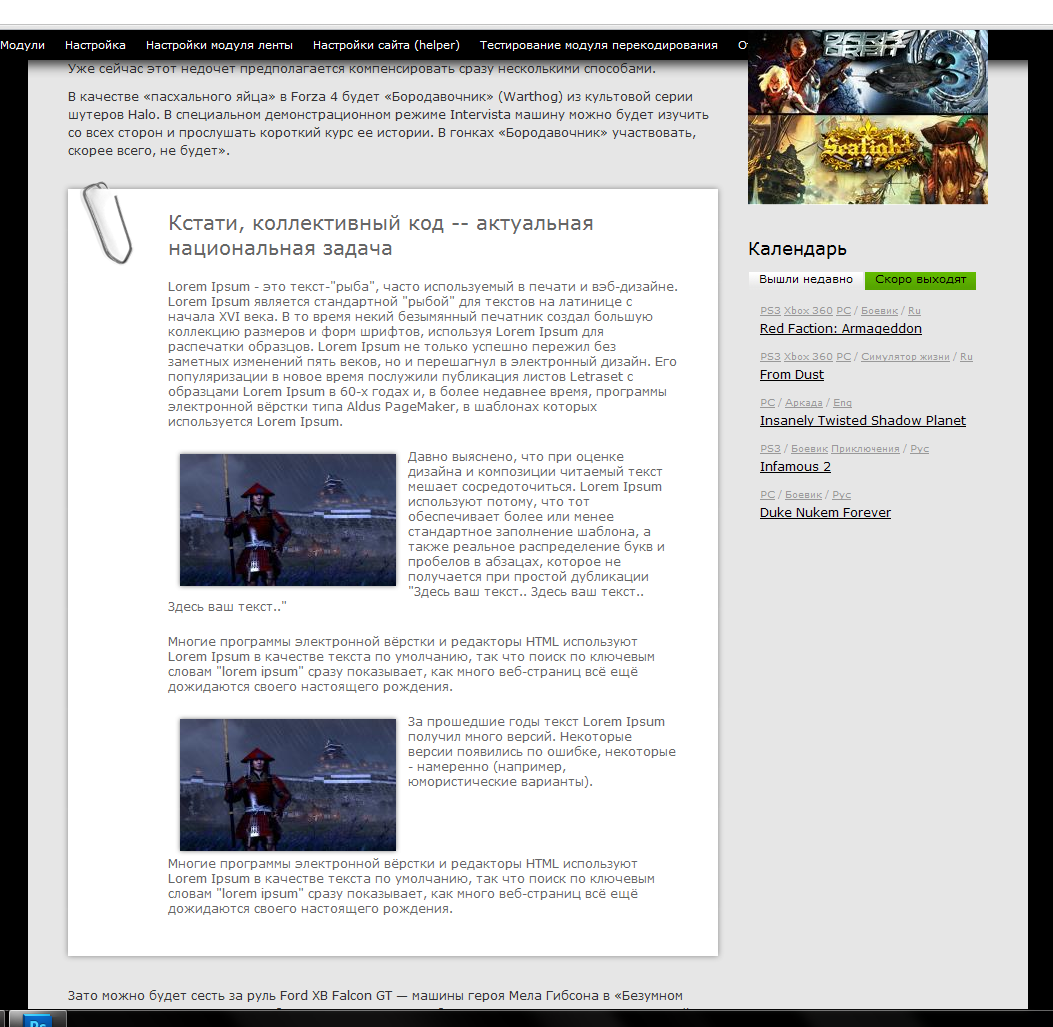Screen dimensions: 1053x1027
Task: Open Настройки модуля ленты in the top bar
Action: tap(219, 45)
